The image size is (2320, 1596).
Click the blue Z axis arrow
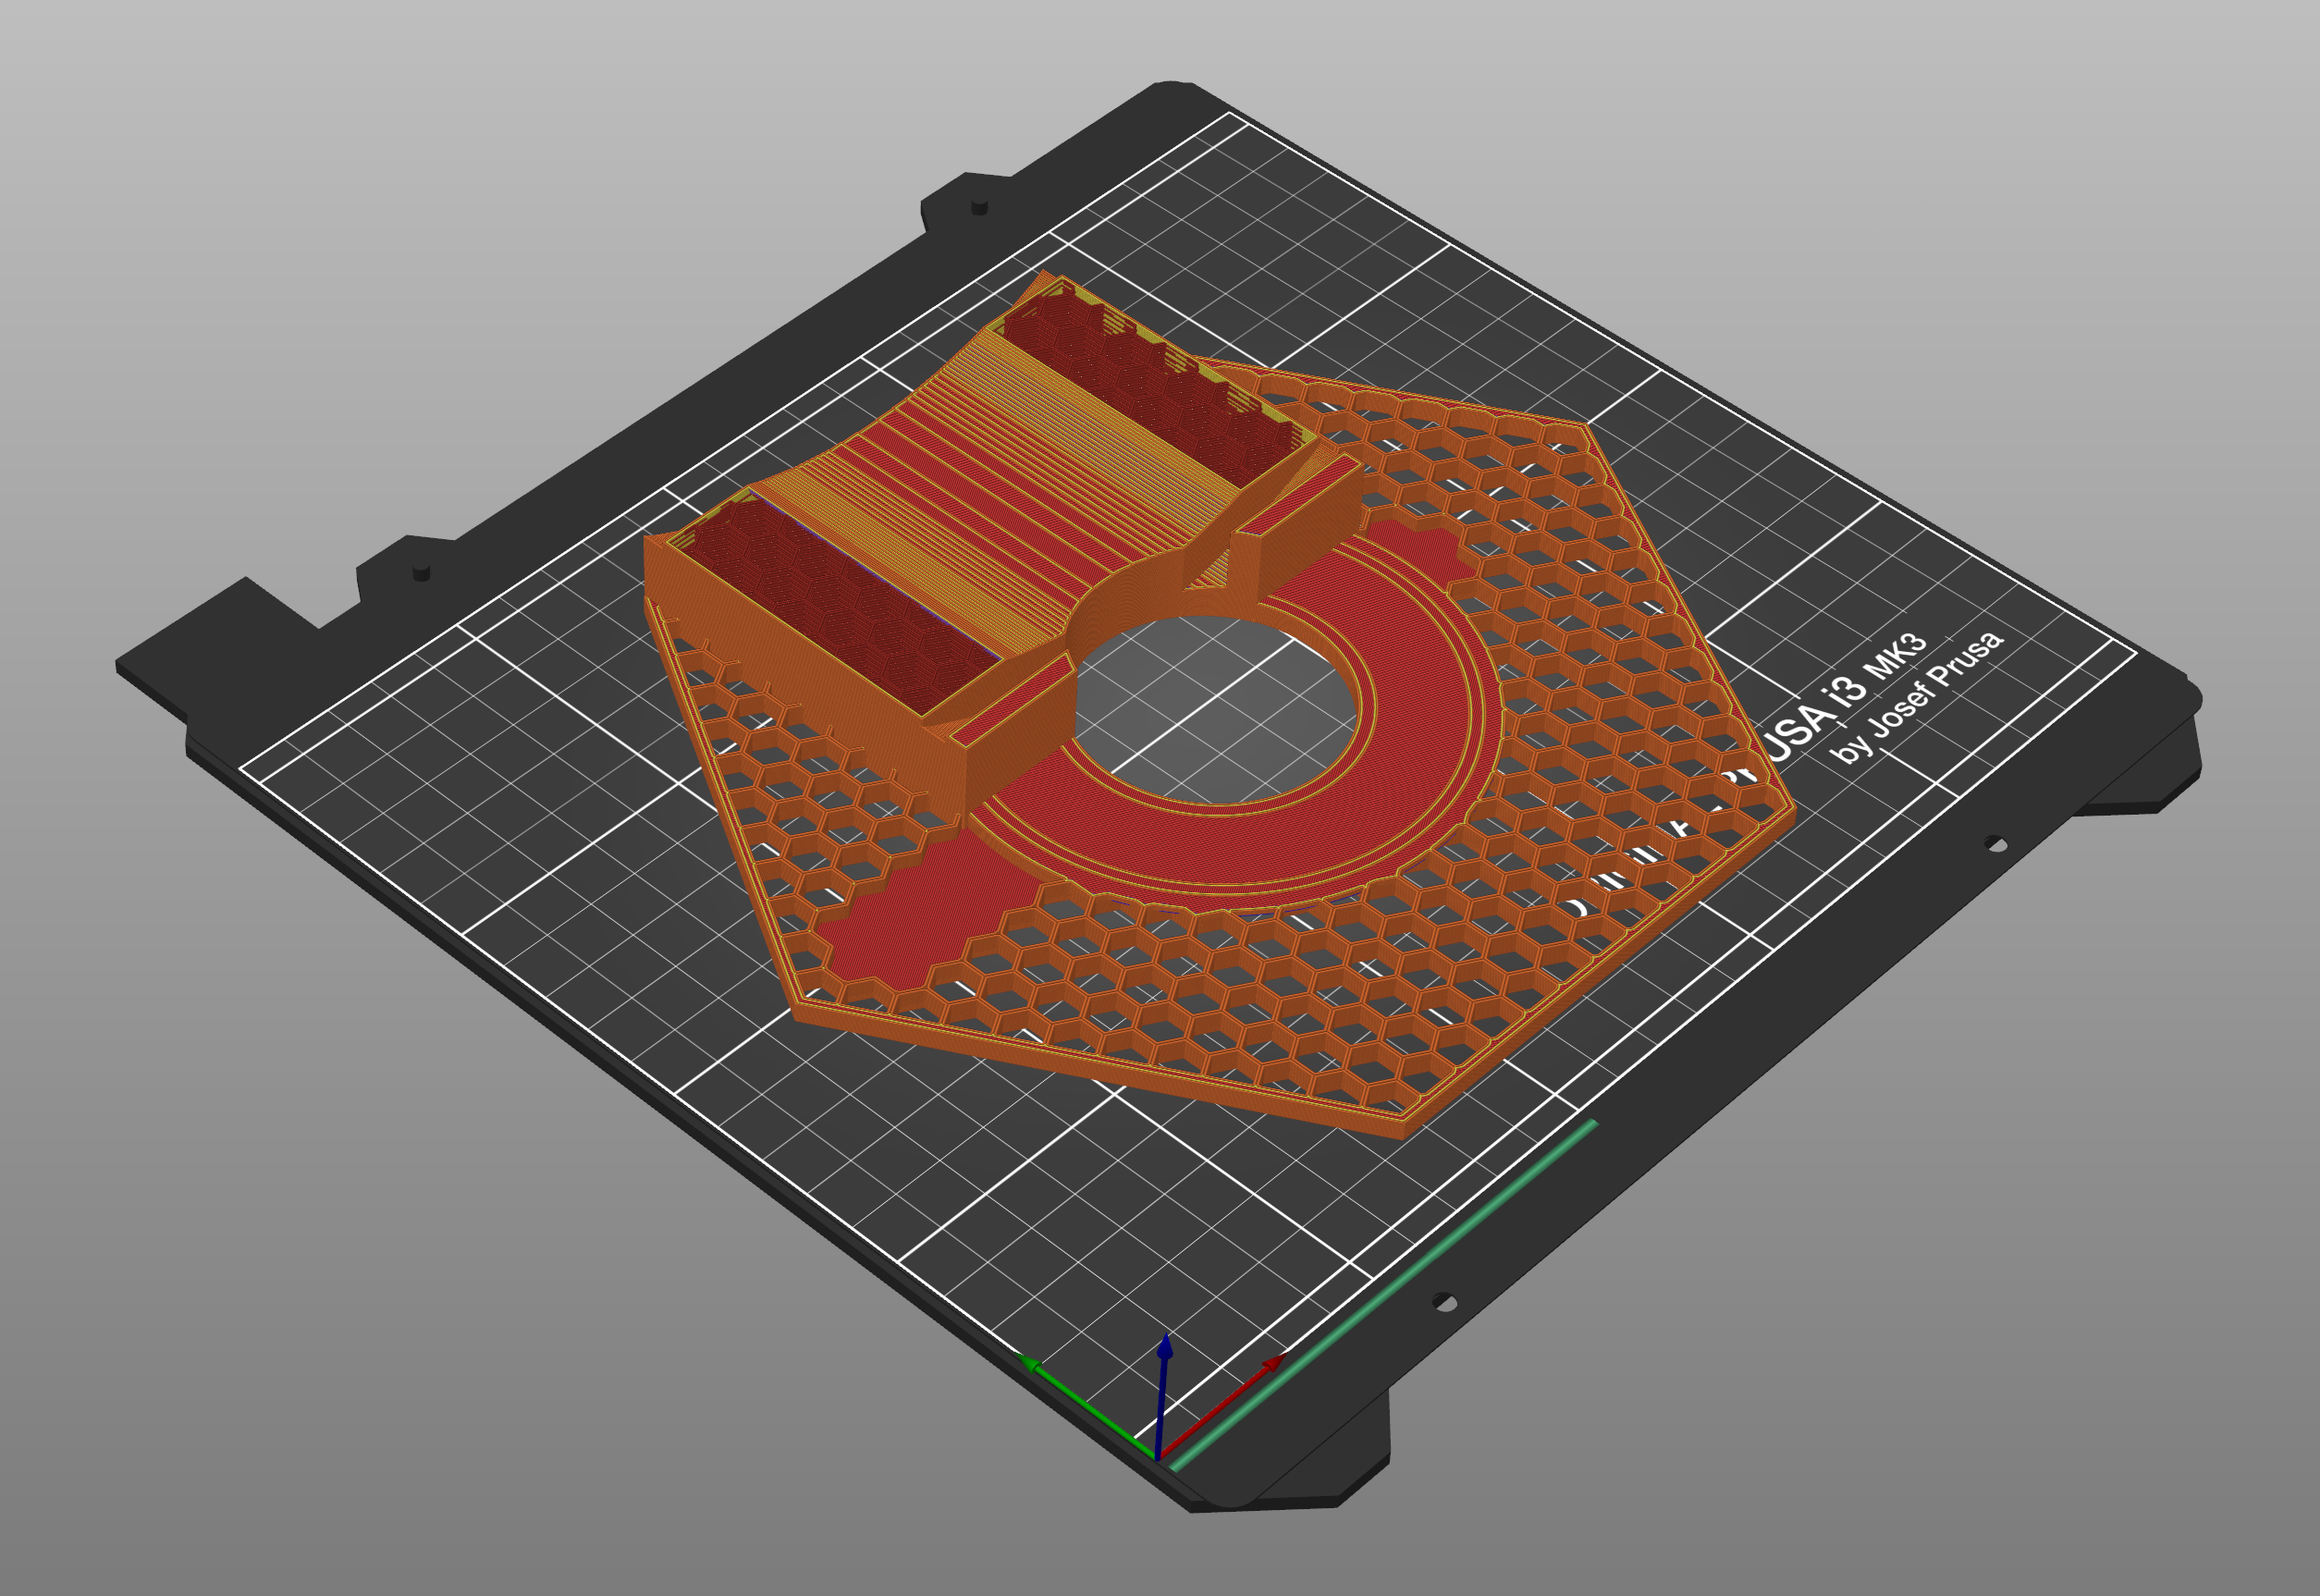coord(1162,1396)
